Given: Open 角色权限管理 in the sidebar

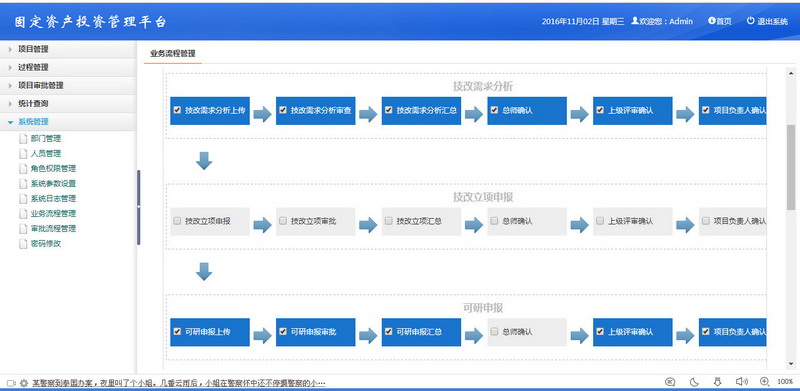Looking at the screenshot, I should click(x=53, y=169).
